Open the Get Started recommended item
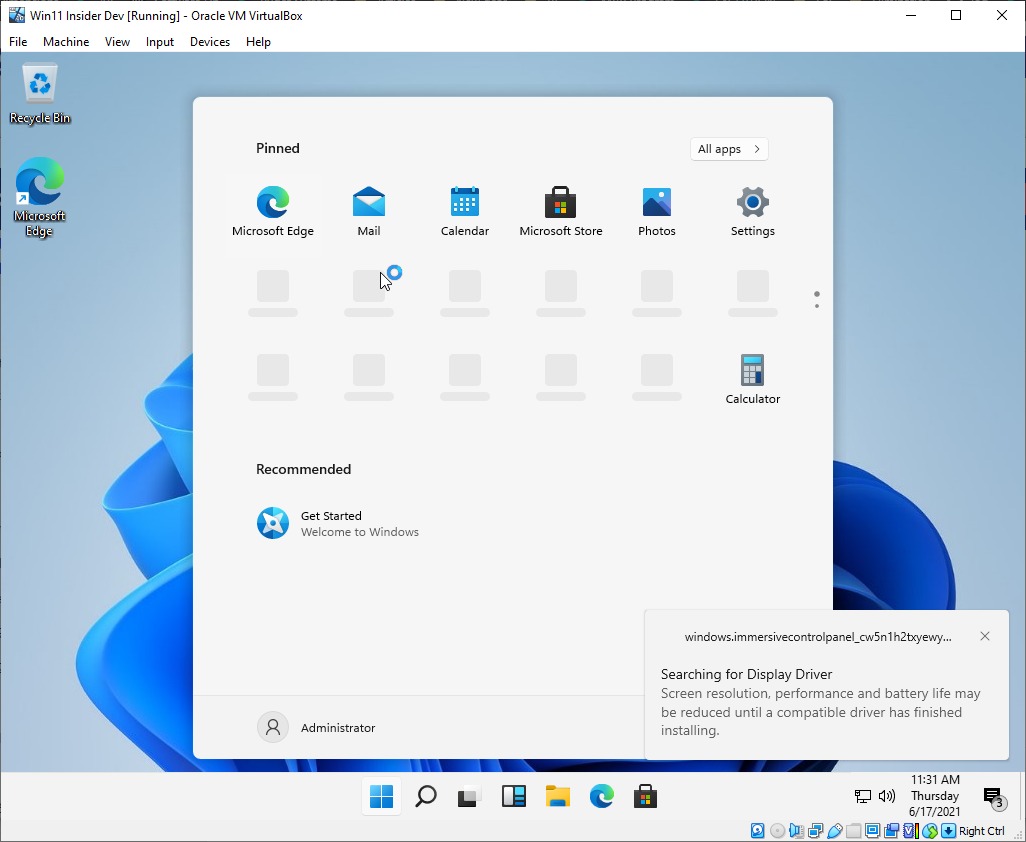The image size is (1026, 842). pyautogui.click(x=338, y=523)
